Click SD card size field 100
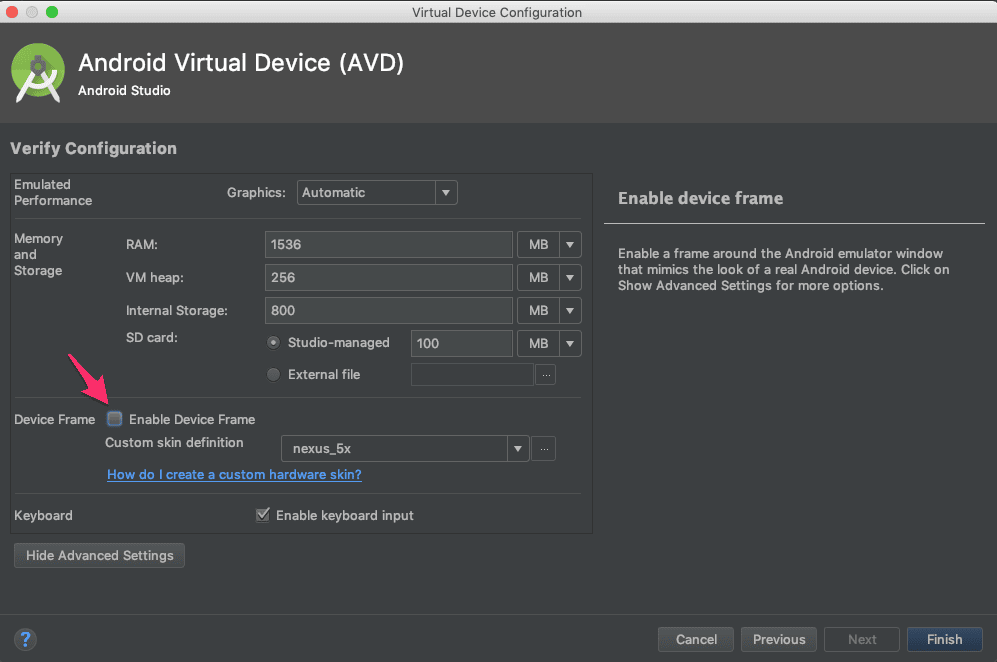Screen dimensions: 997x662 coord(462,343)
